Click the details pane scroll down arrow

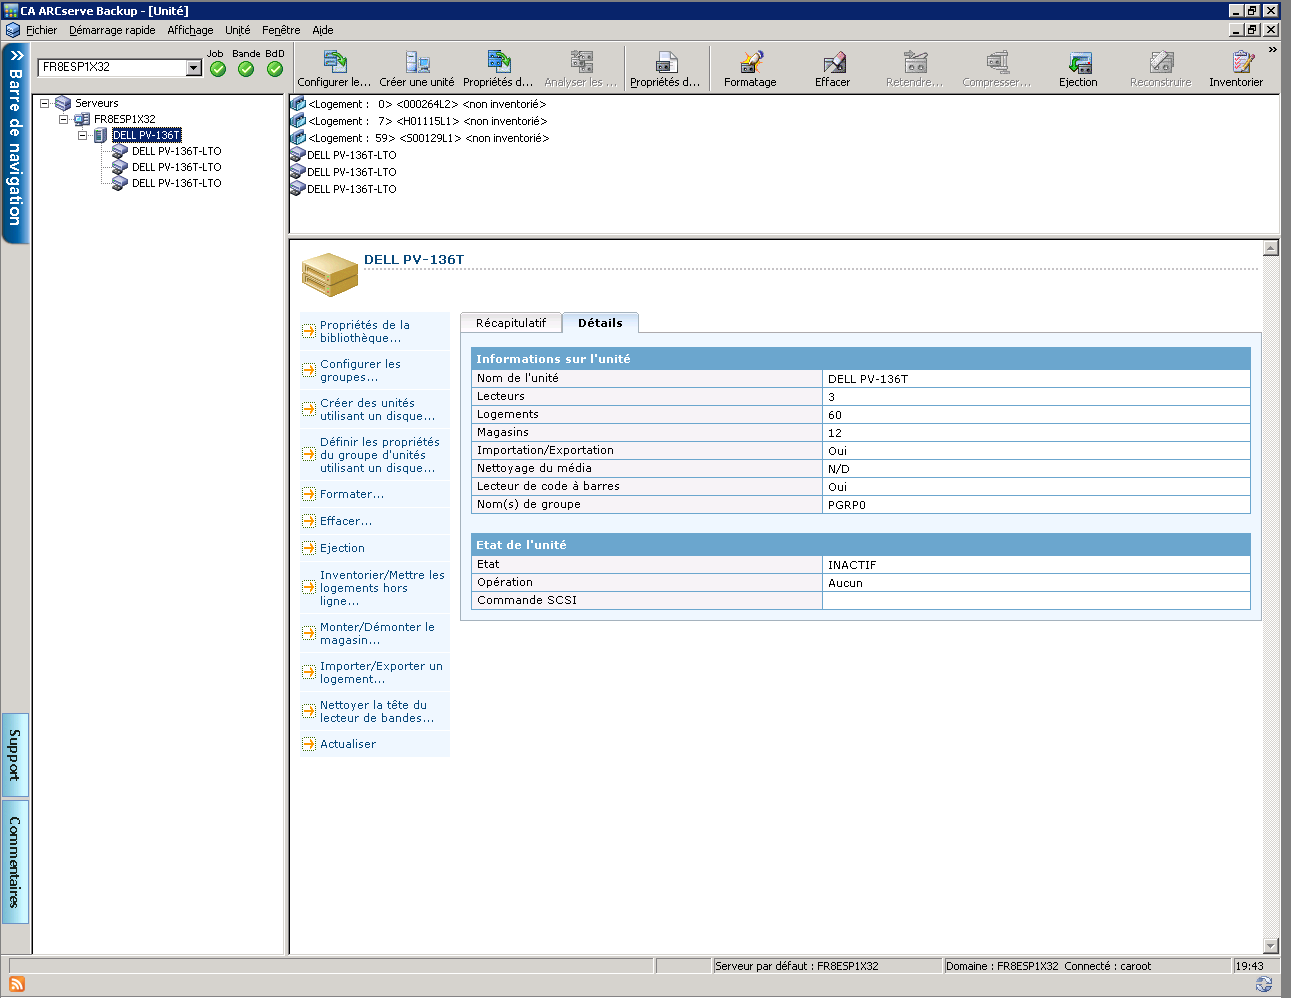pos(1271,945)
